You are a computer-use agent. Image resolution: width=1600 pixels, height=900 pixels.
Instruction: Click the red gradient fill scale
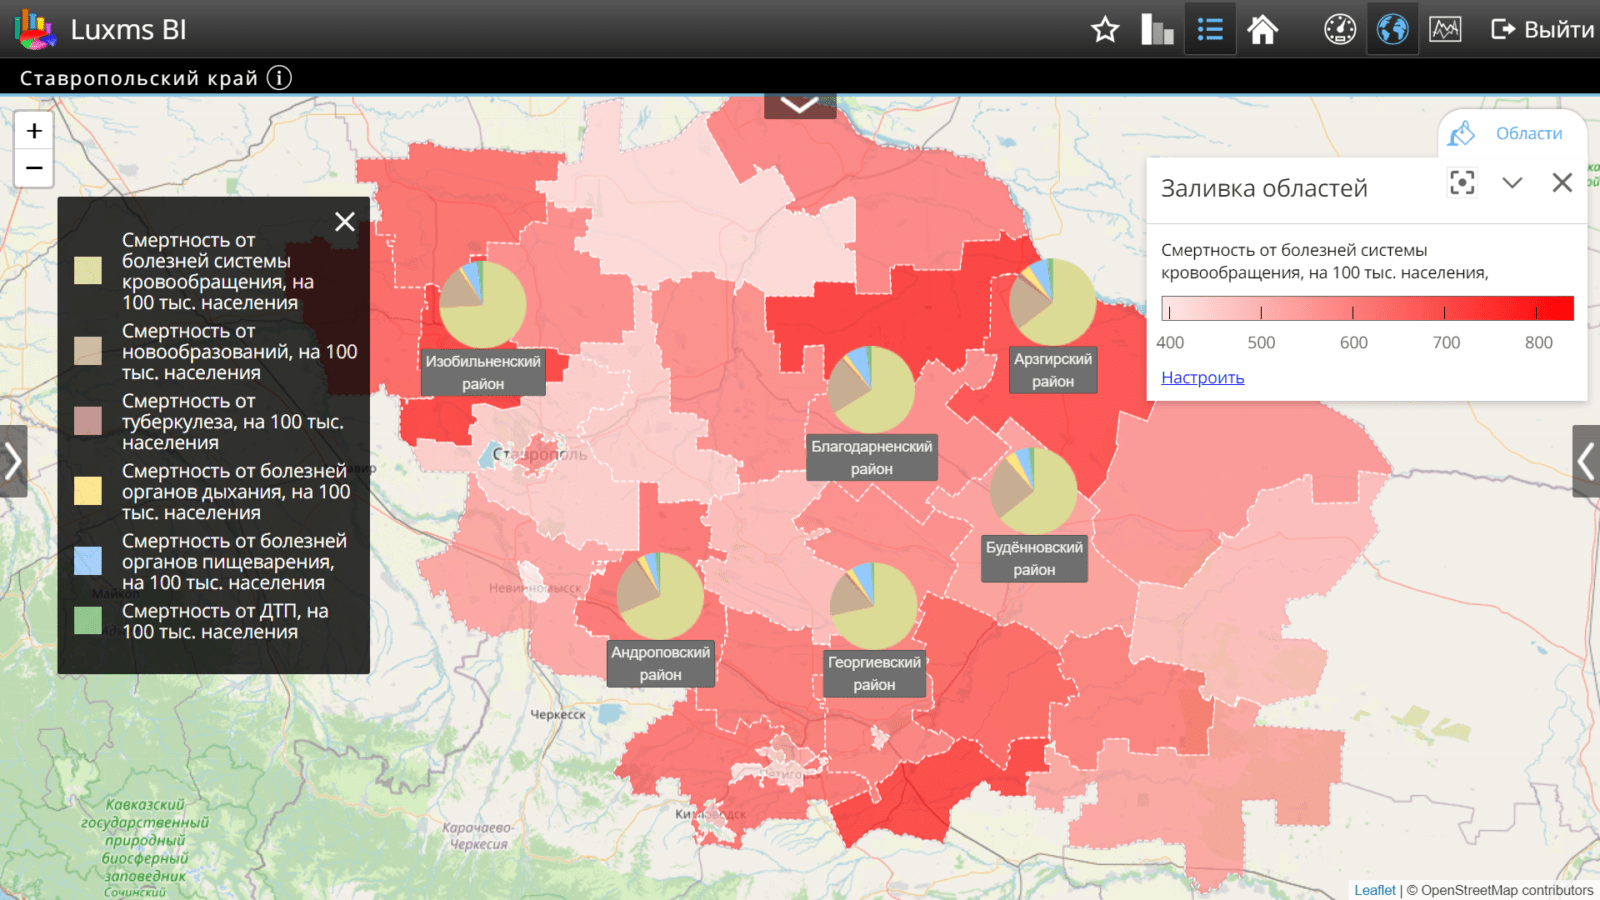tap(1367, 308)
